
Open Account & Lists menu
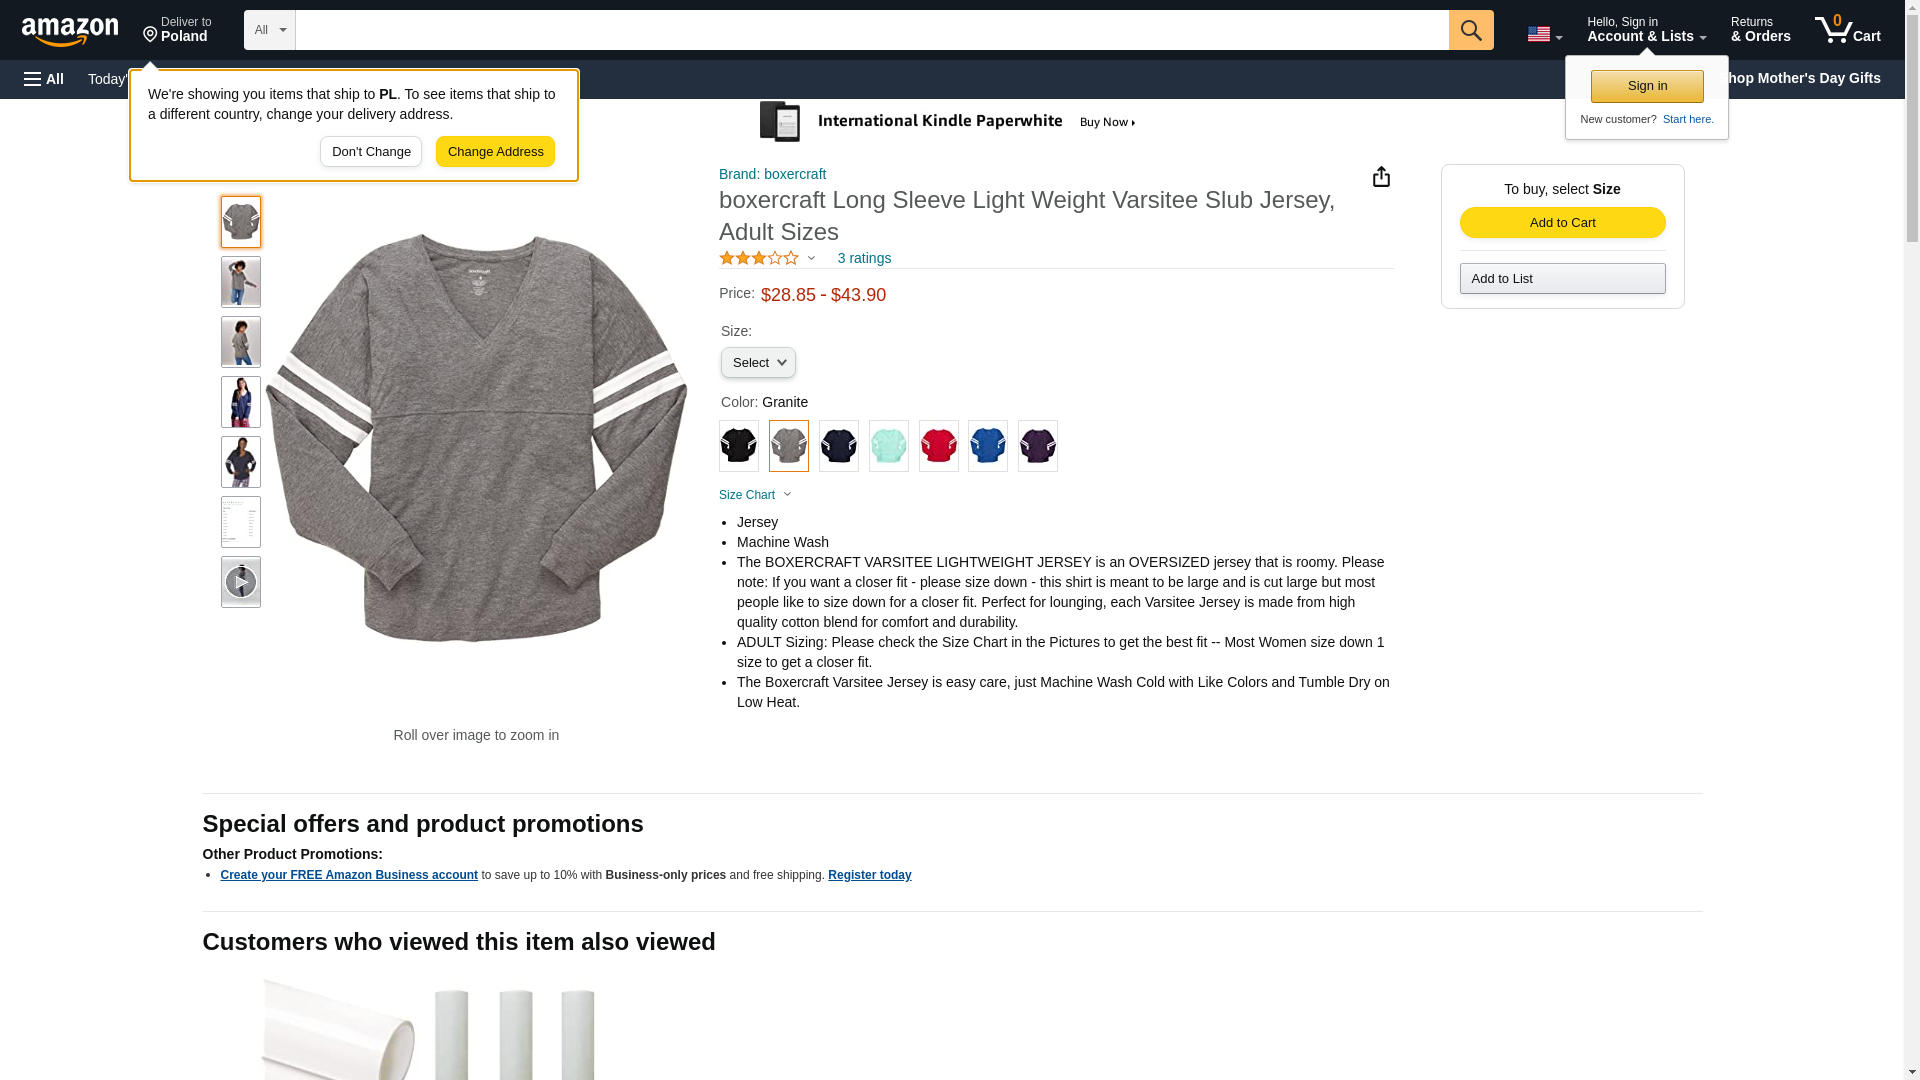[x=1646, y=30]
